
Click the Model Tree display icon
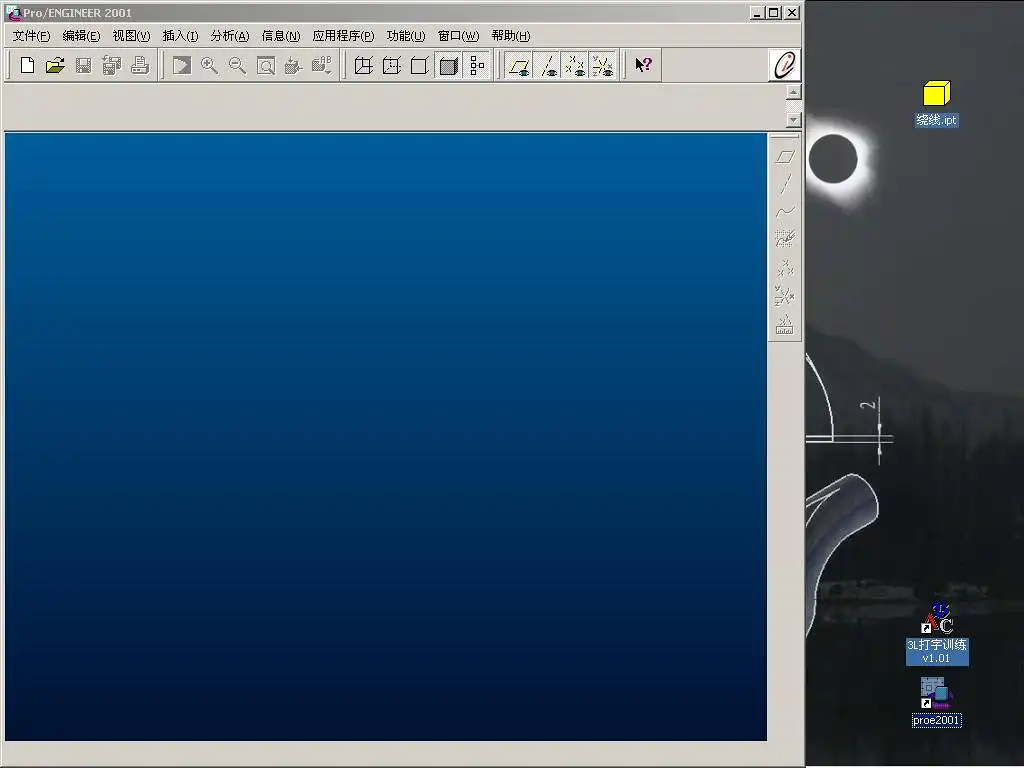pyautogui.click(x=477, y=66)
